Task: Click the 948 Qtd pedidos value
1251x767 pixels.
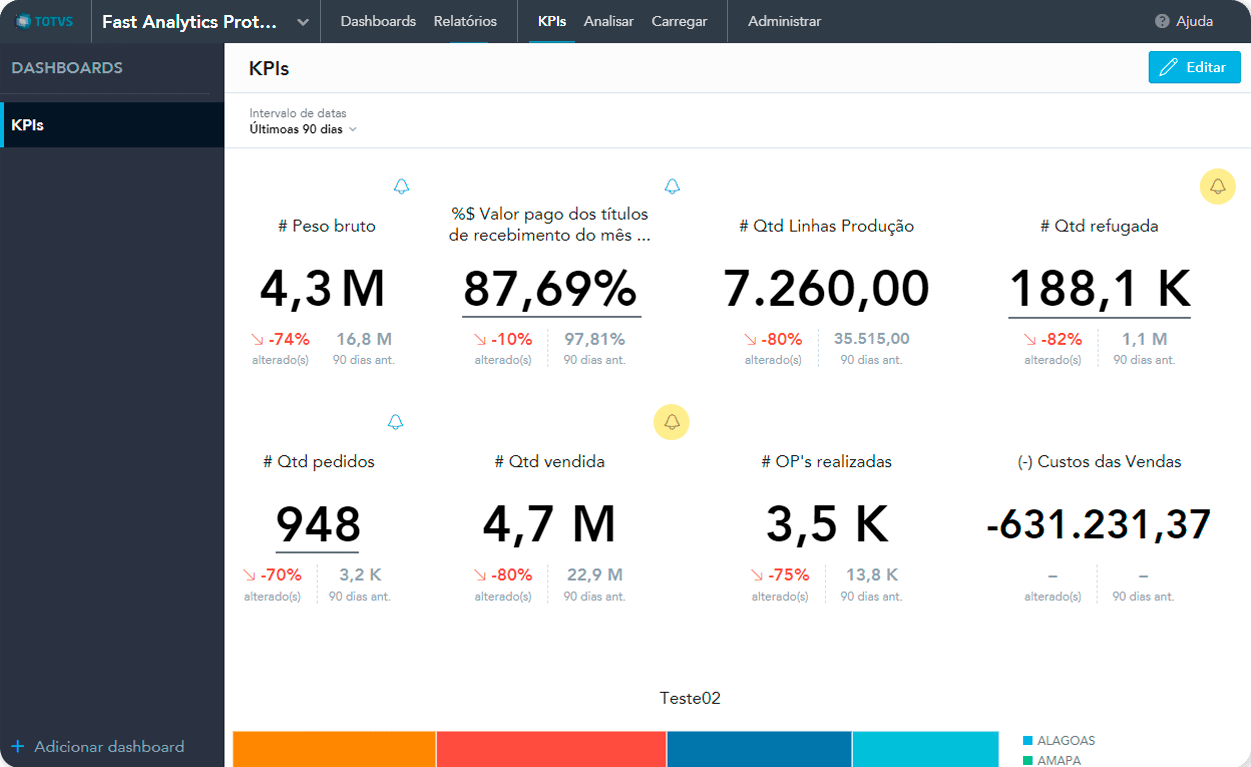Action: [317, 525]
